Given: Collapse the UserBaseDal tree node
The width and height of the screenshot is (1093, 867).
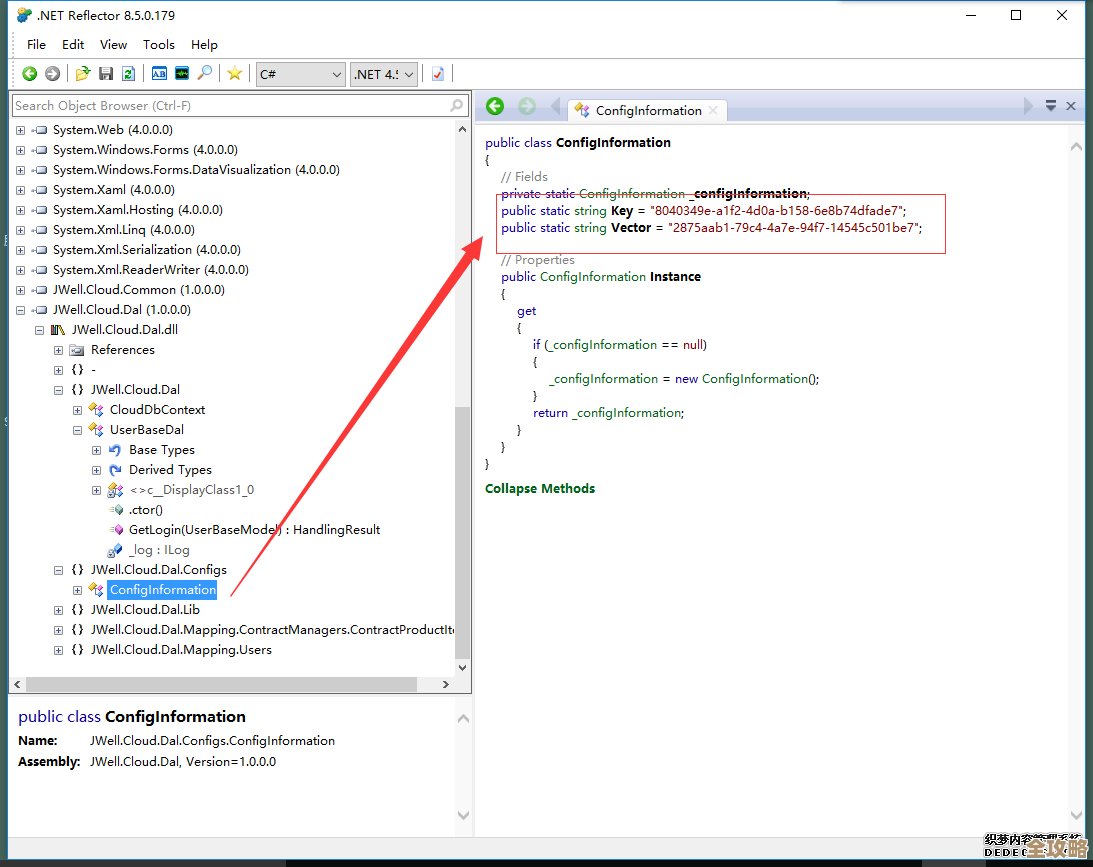Looking at the screenshot, I should tap(78, 430).
